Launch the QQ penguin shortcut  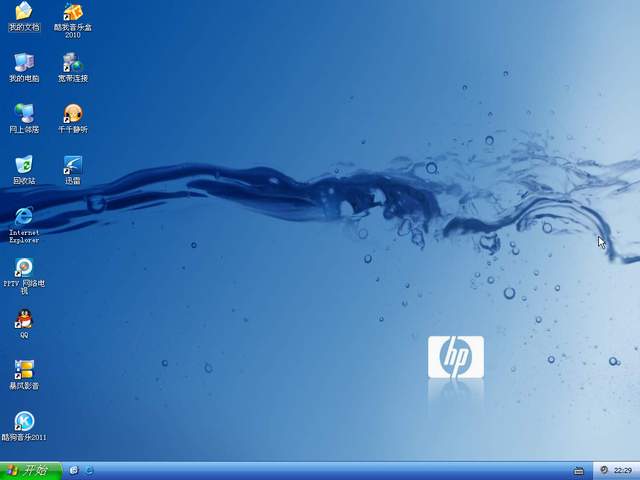click(23, 320)
